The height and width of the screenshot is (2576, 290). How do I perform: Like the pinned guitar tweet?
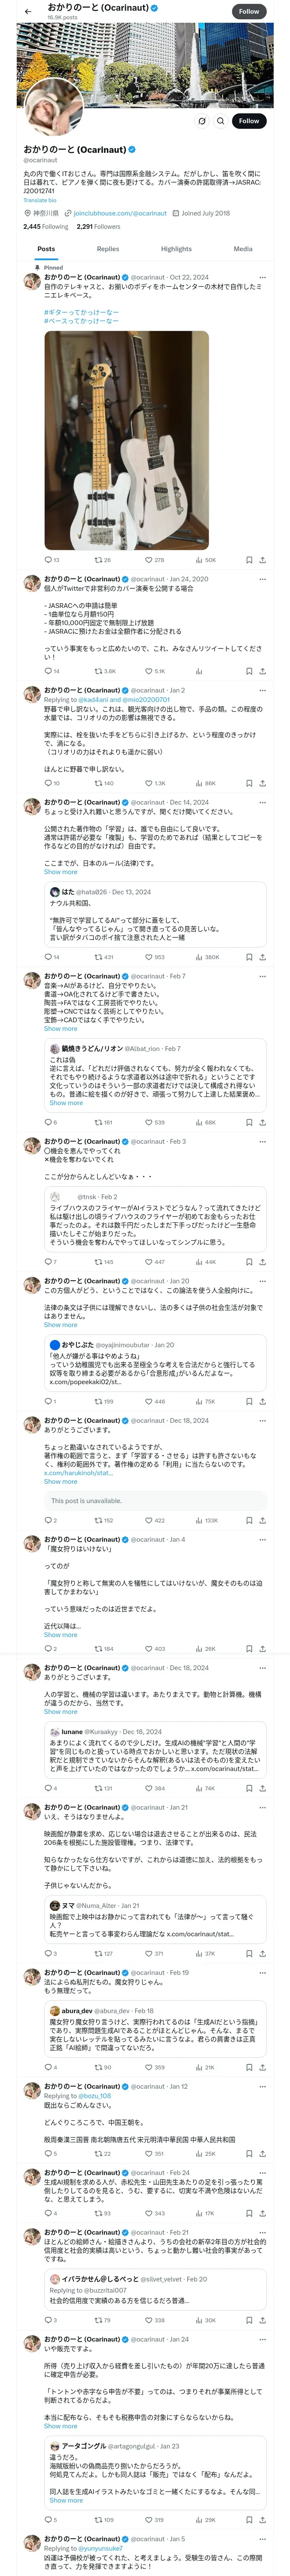(x=148, y=560)
